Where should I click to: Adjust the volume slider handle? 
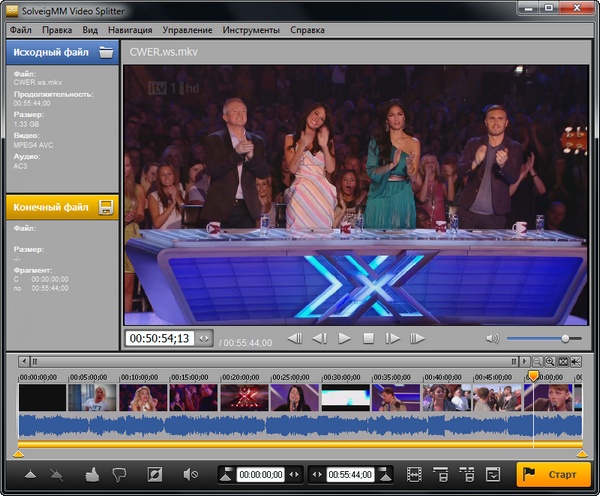(x=565, y=339)
